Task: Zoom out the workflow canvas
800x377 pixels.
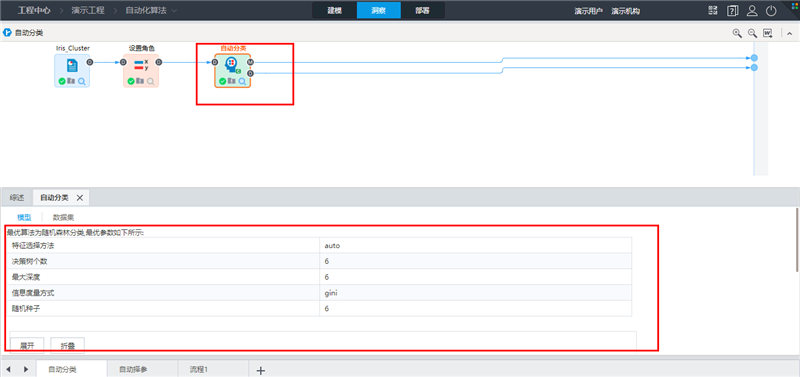Action: pyautogui.click(x=752, y=33)
